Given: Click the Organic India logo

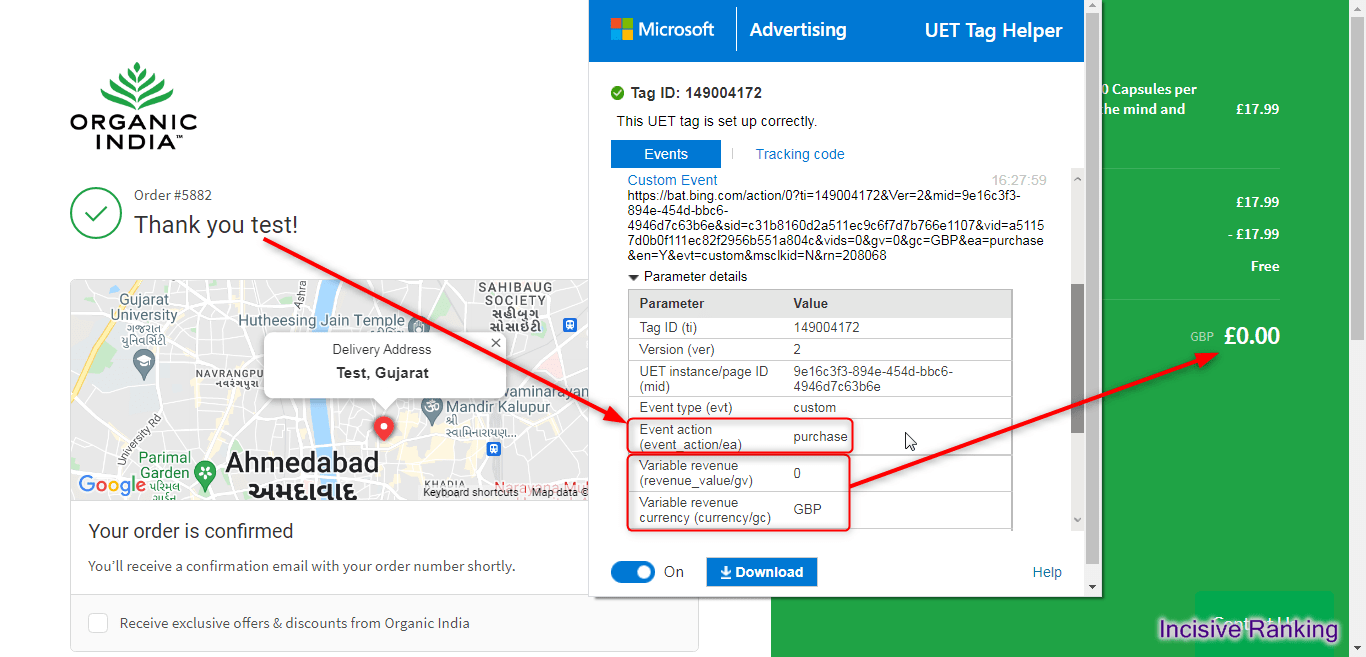Looking at the screenshot, I should [x=133, y=106].
